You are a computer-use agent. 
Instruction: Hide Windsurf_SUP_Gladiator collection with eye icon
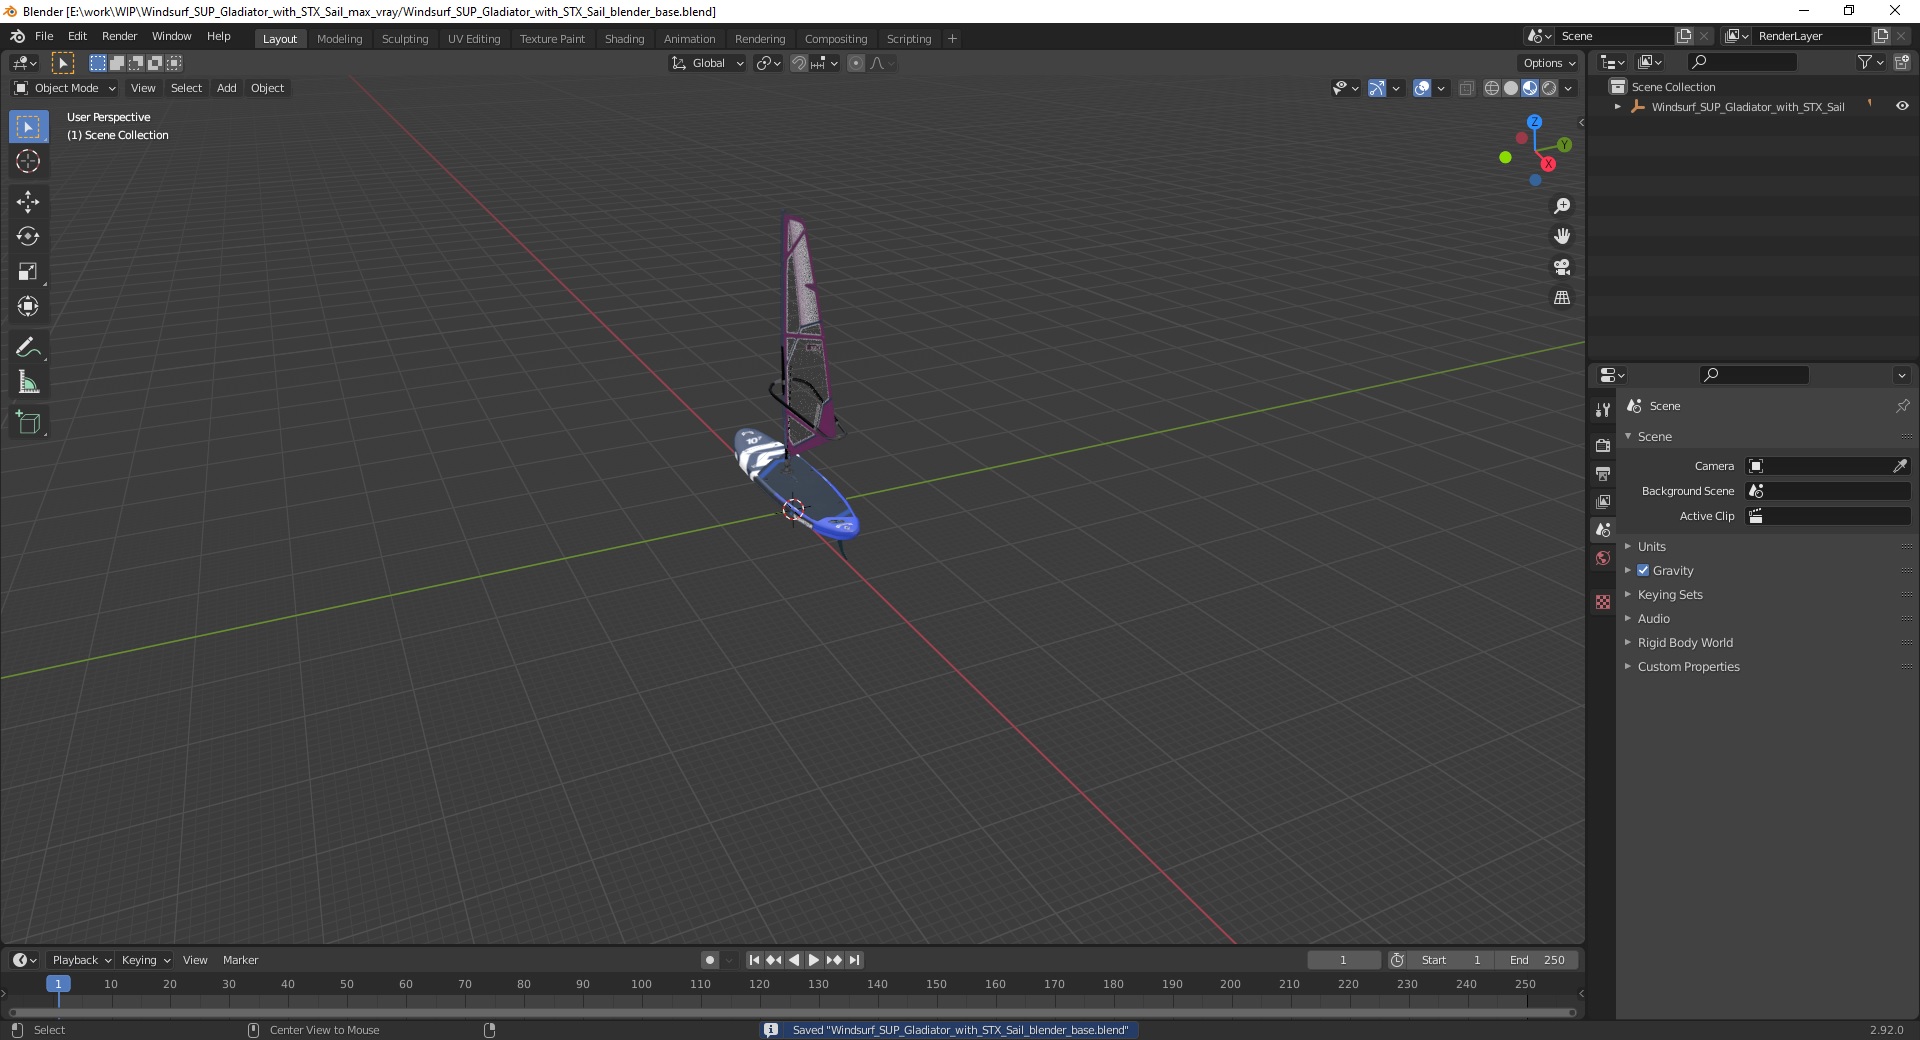[1902, 106]
